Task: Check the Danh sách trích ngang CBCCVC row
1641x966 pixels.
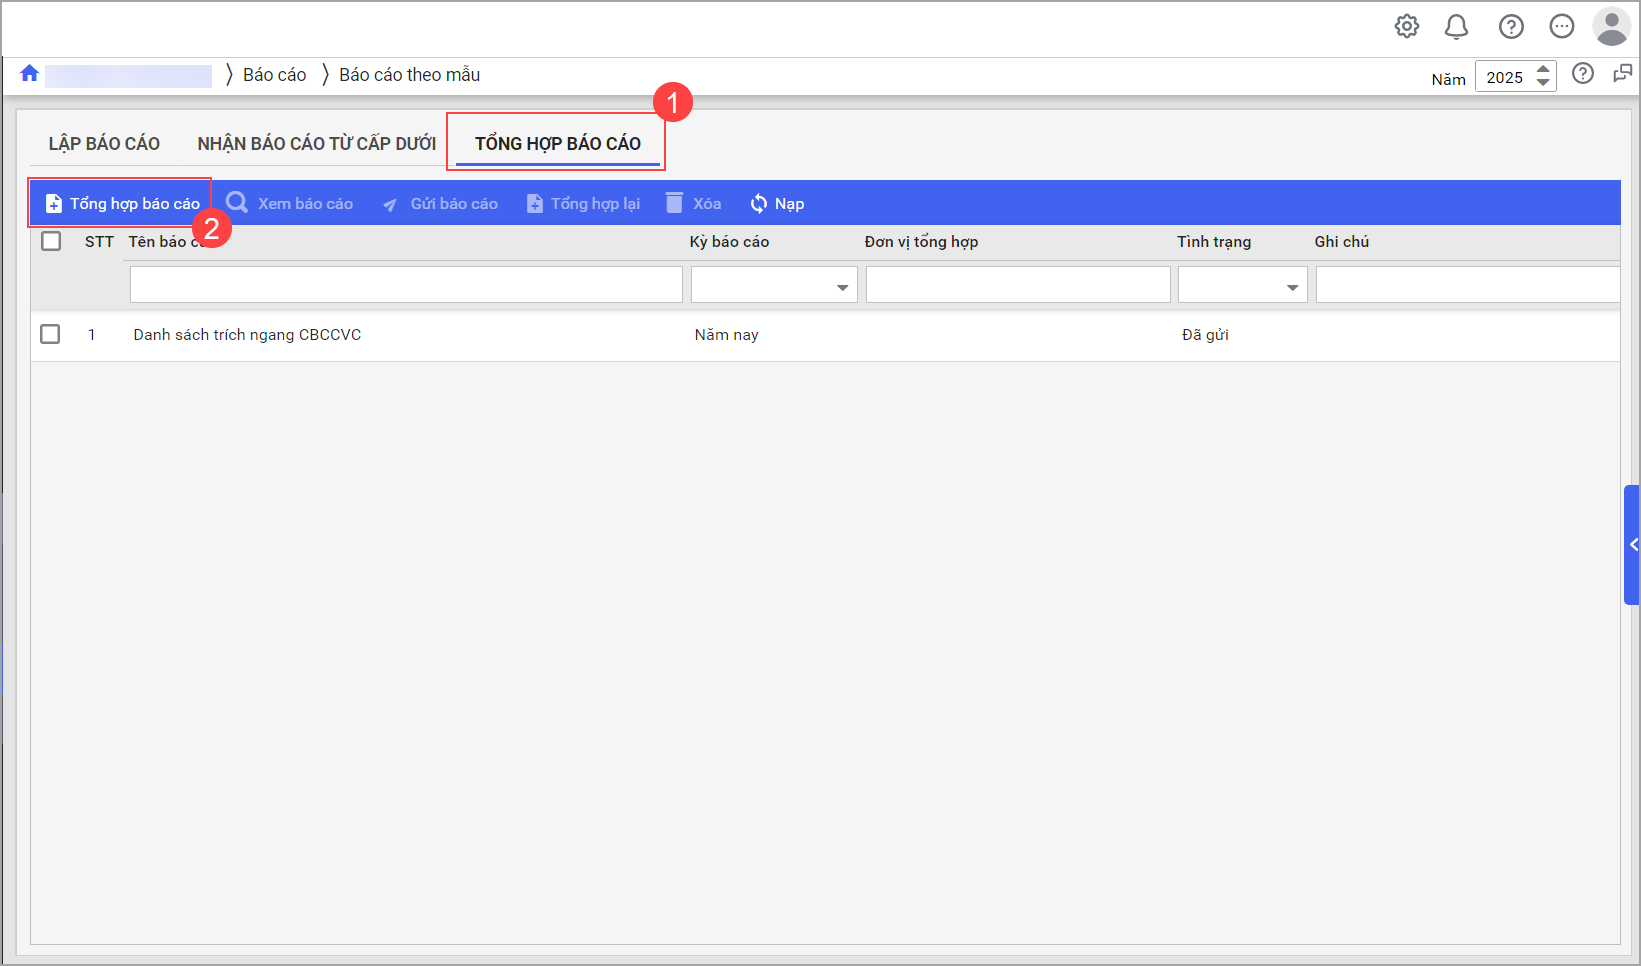Action: (50, 334)
